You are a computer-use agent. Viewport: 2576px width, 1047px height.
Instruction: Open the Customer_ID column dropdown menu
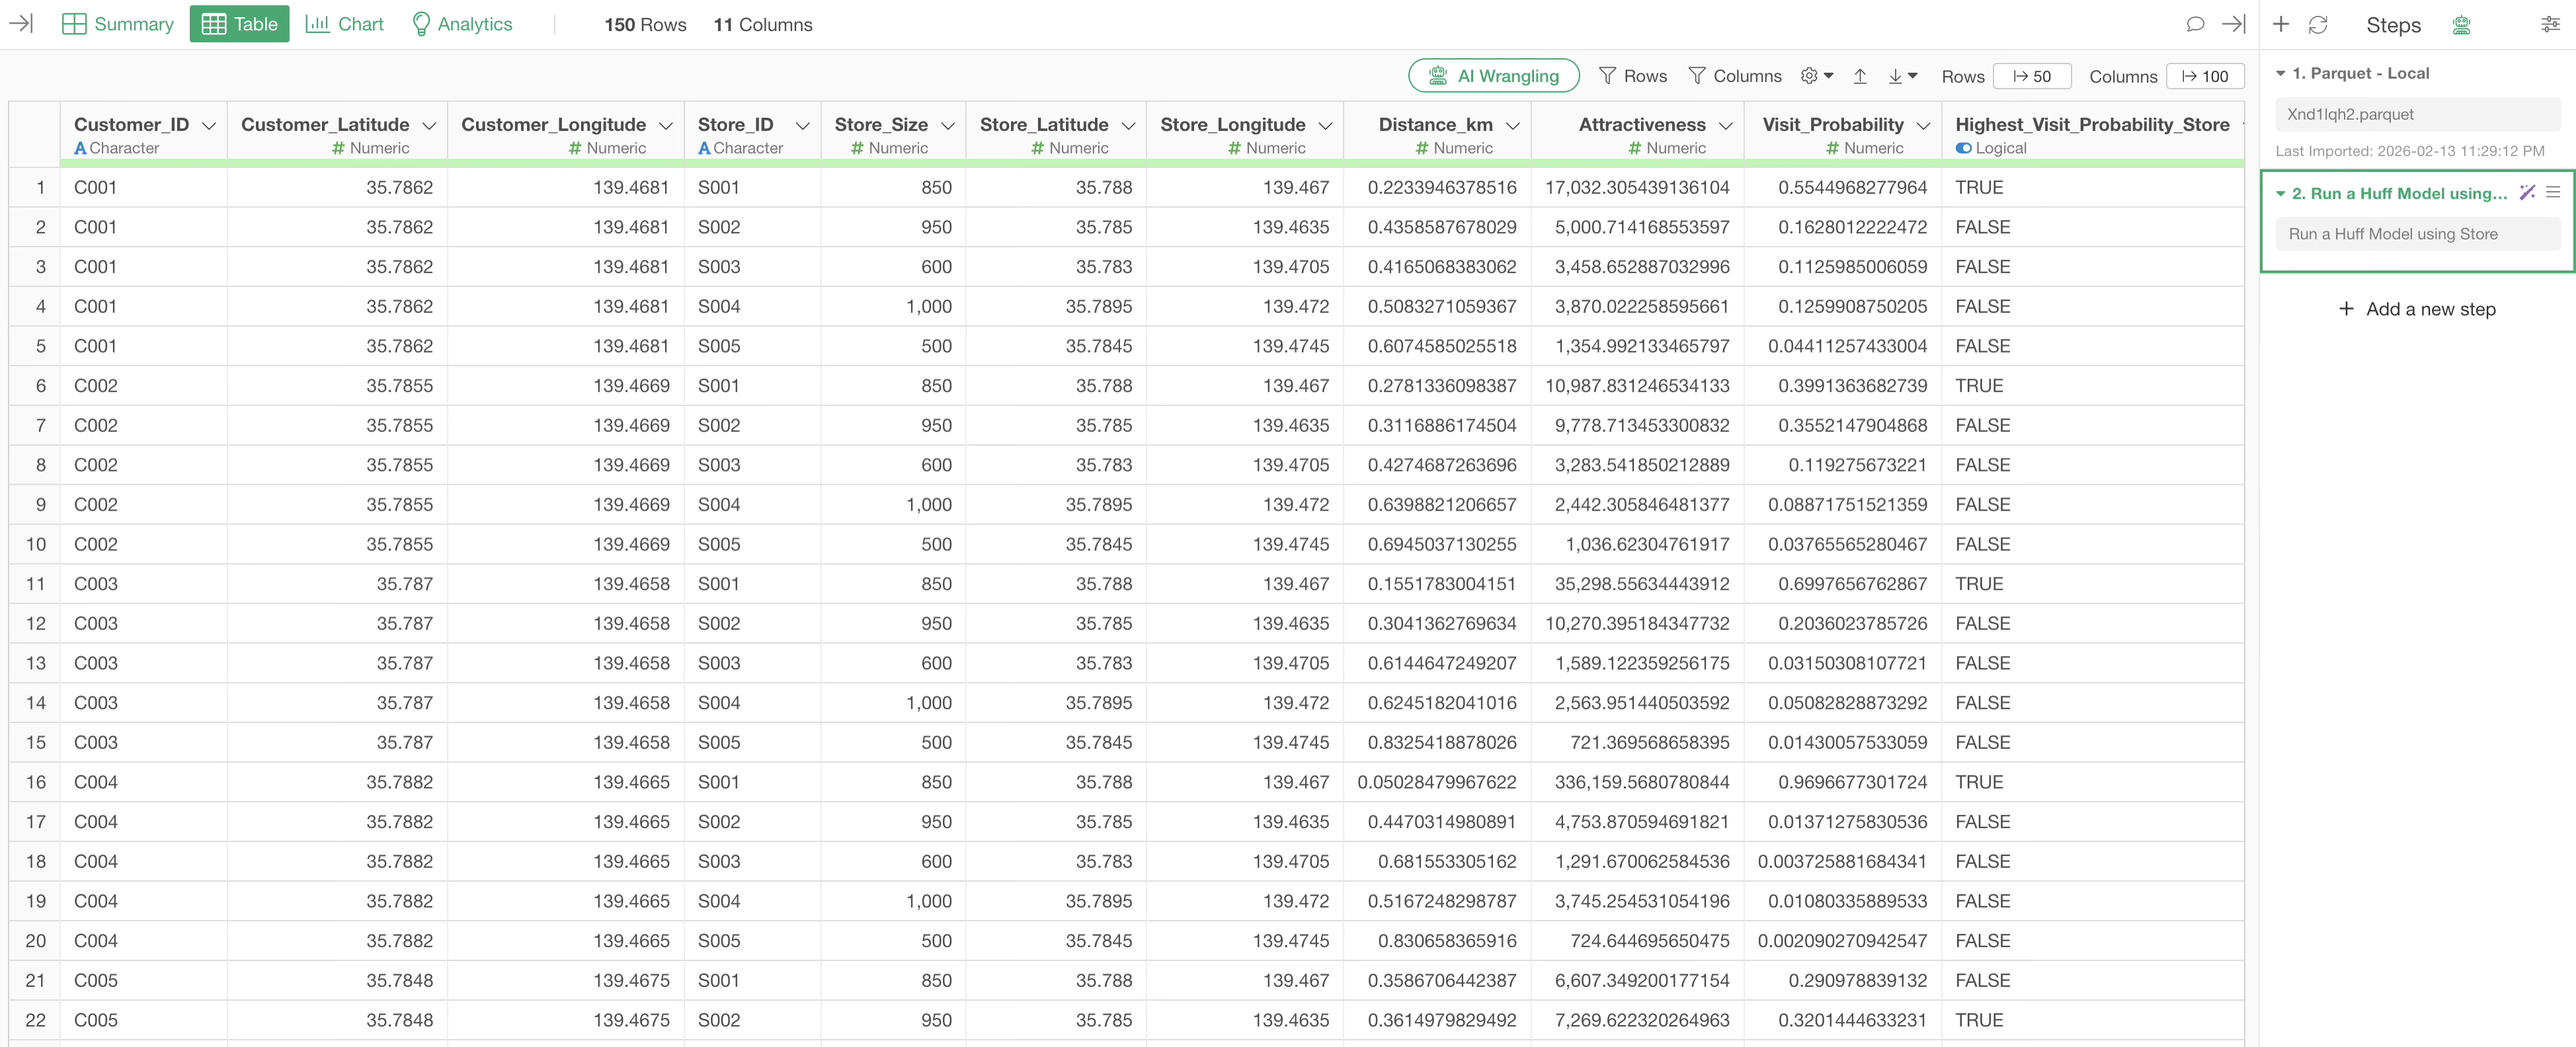click(209, 125)
